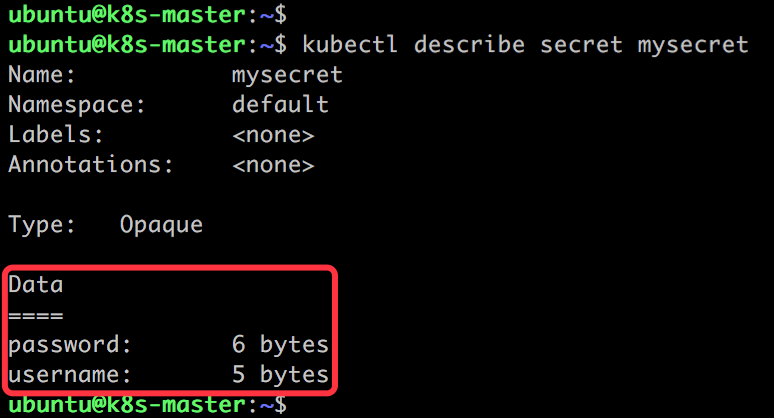Click the ==== separator under Data
Image resolution: width=774 pixels, height=418 pixels.
click(36, 315)
